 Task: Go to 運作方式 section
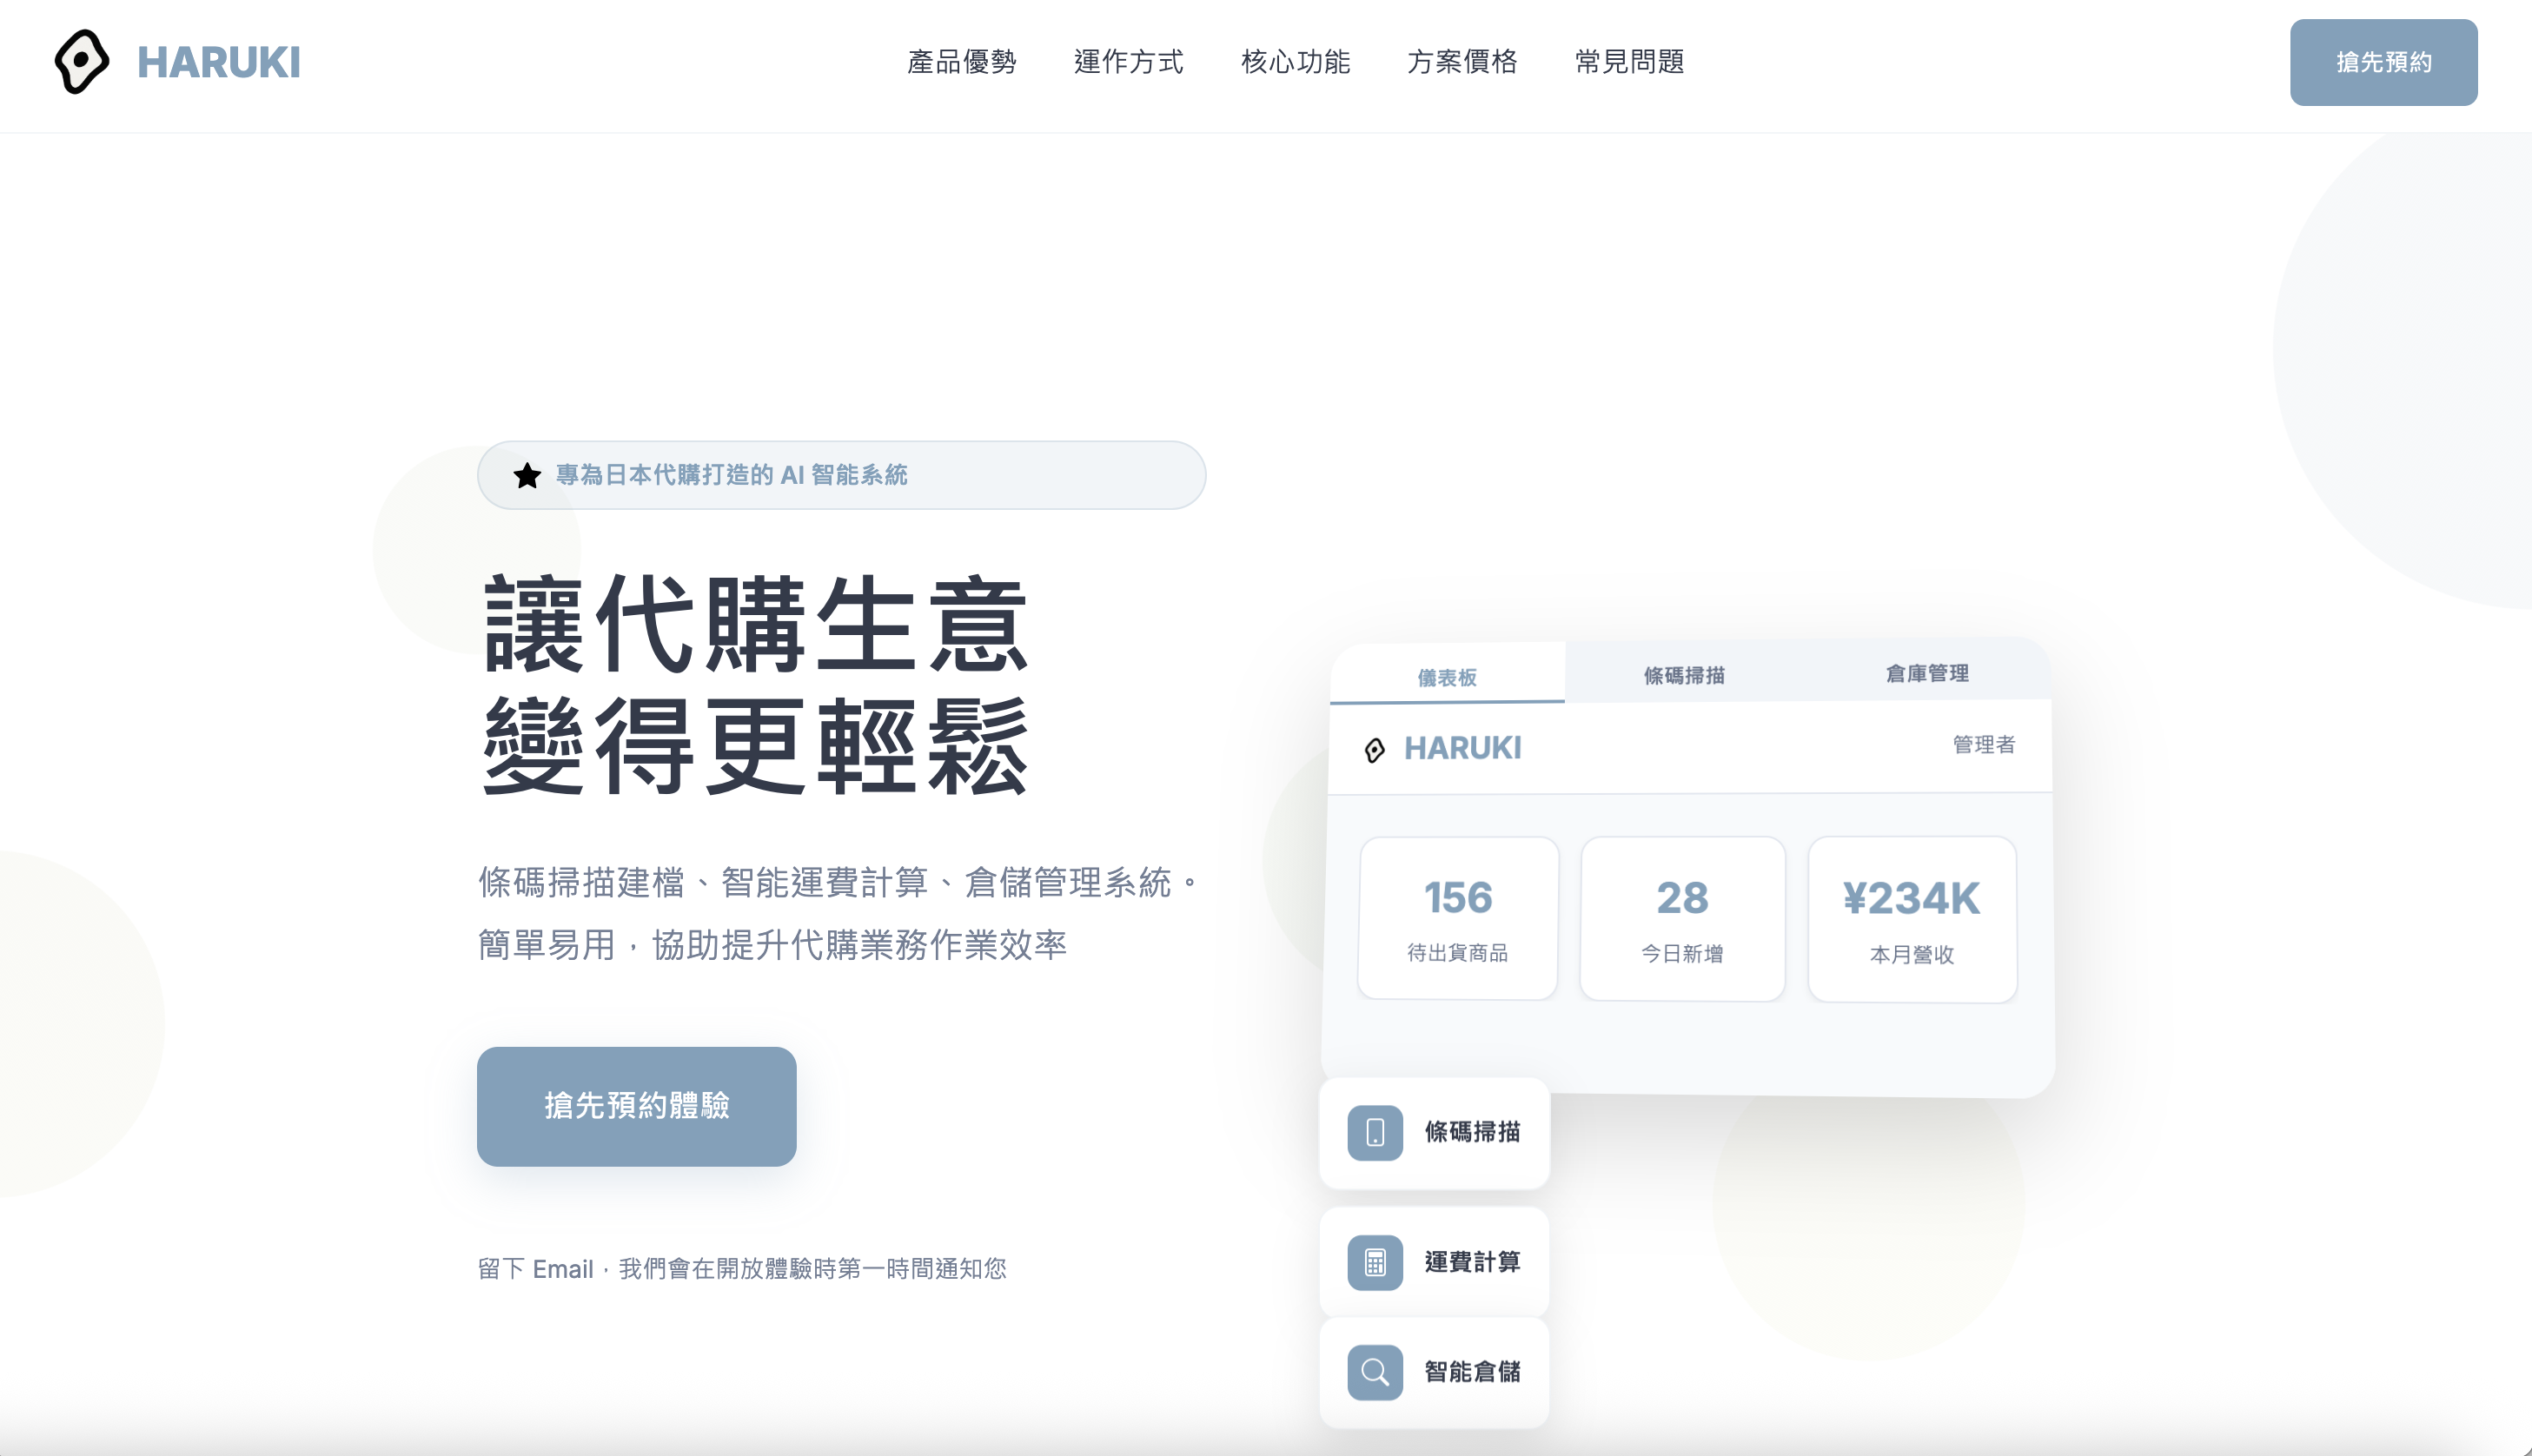(1128, 62)
